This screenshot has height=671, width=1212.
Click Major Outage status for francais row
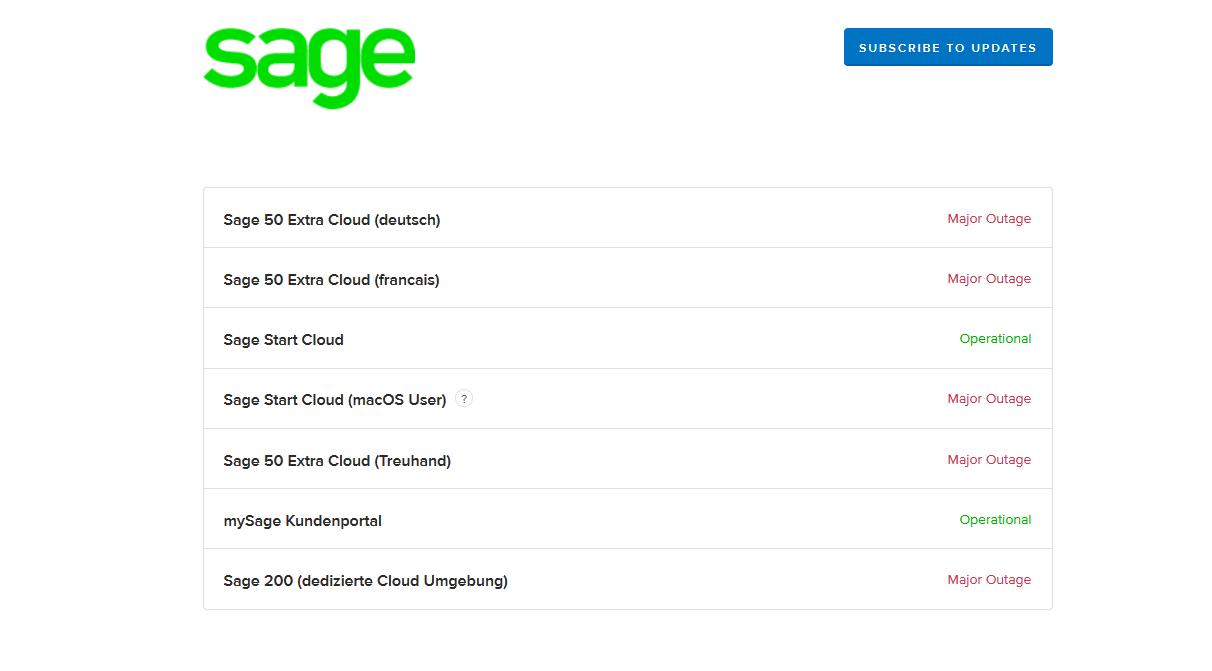[989, 279]
